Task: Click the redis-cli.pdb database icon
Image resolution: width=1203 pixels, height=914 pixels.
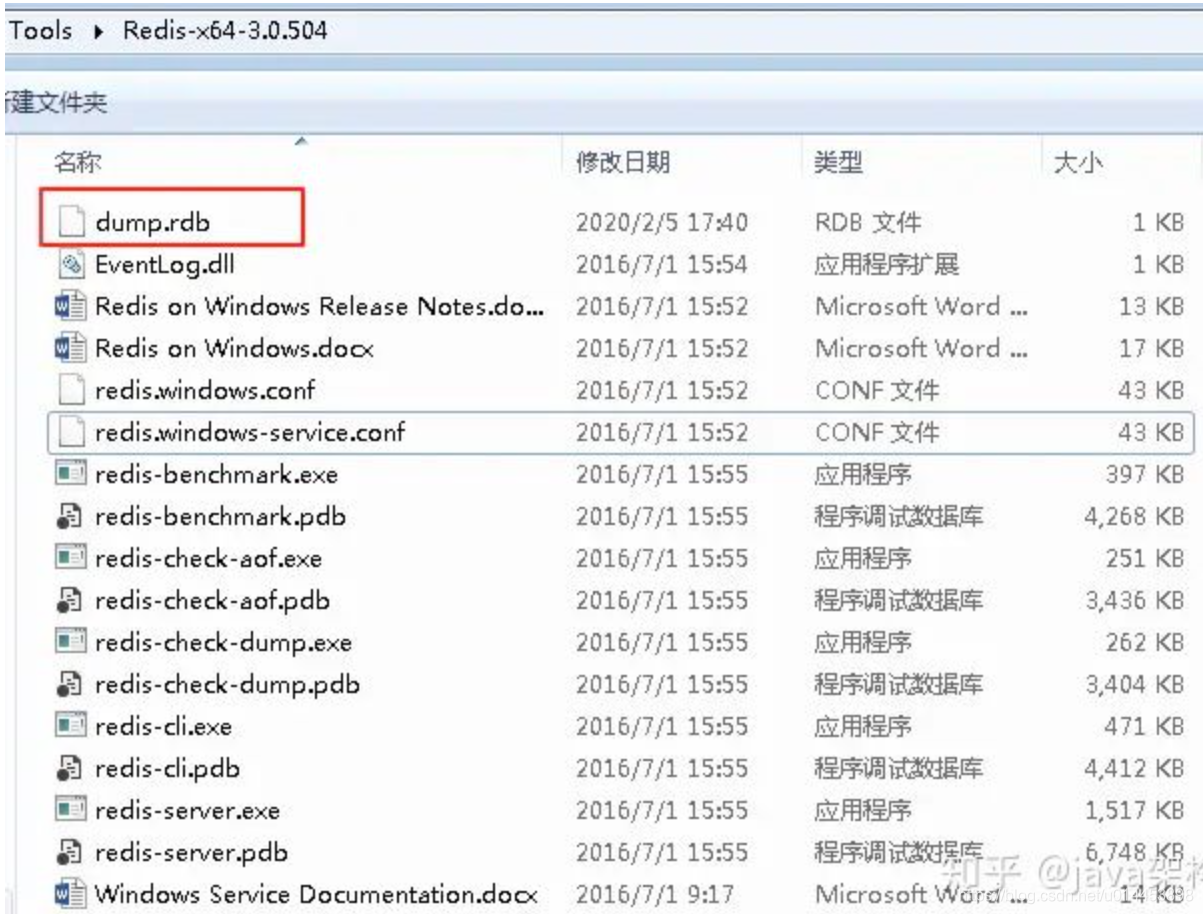Action: (x=70, y=768)
